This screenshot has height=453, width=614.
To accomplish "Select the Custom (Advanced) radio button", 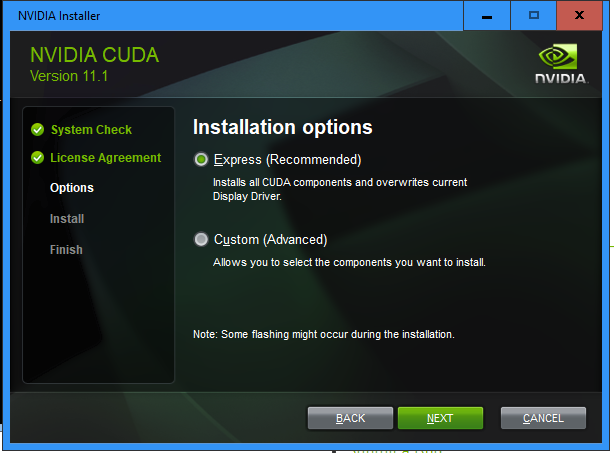I will 201,239.
